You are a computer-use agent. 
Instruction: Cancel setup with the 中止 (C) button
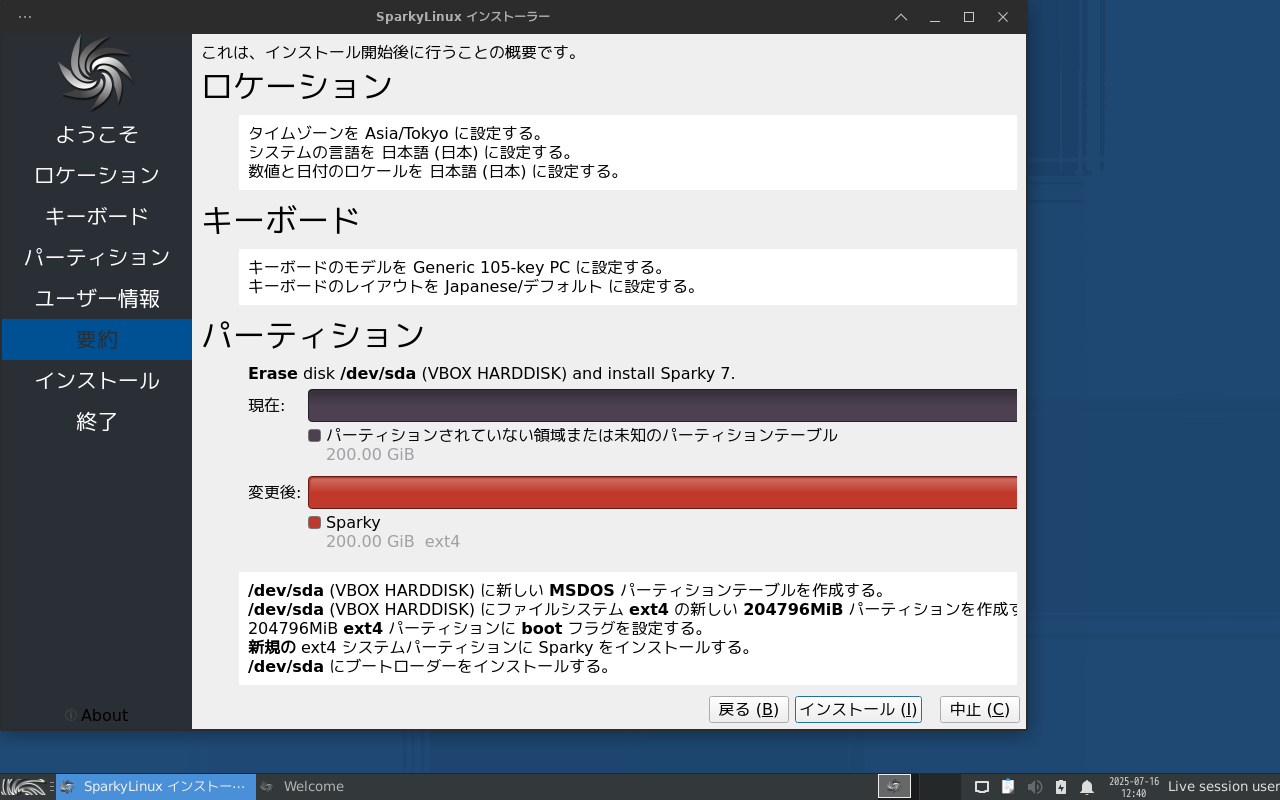[980, 709]
